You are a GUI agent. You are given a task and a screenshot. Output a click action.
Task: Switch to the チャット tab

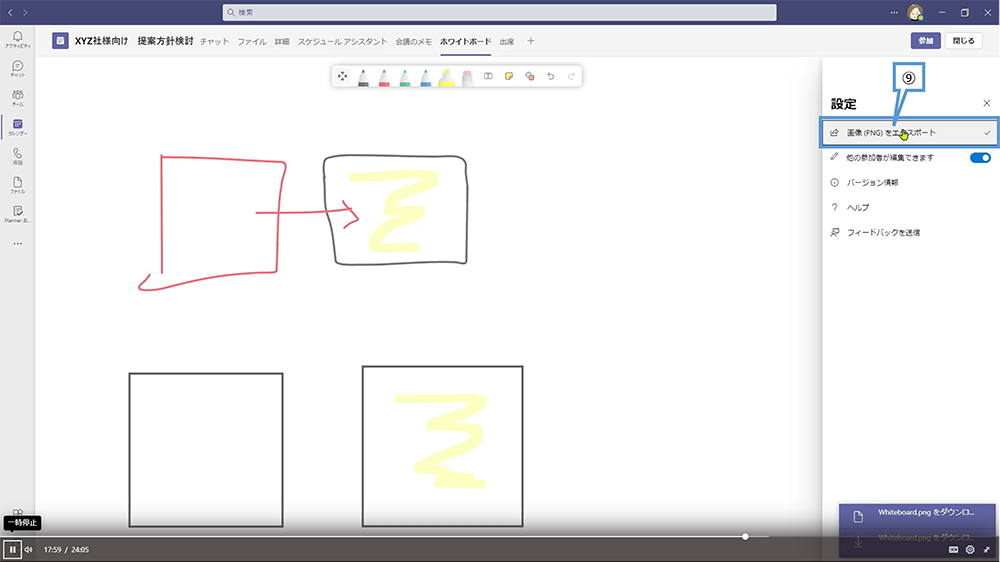tap(214, 41)
